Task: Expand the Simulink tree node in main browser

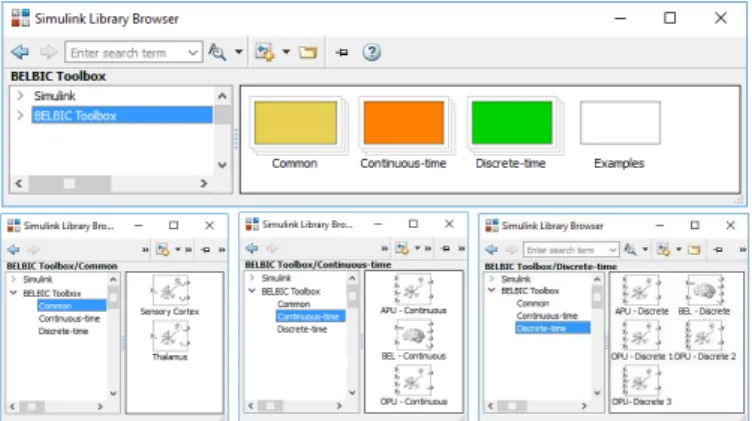Action: pyautogui.click(x=20, y=95)
